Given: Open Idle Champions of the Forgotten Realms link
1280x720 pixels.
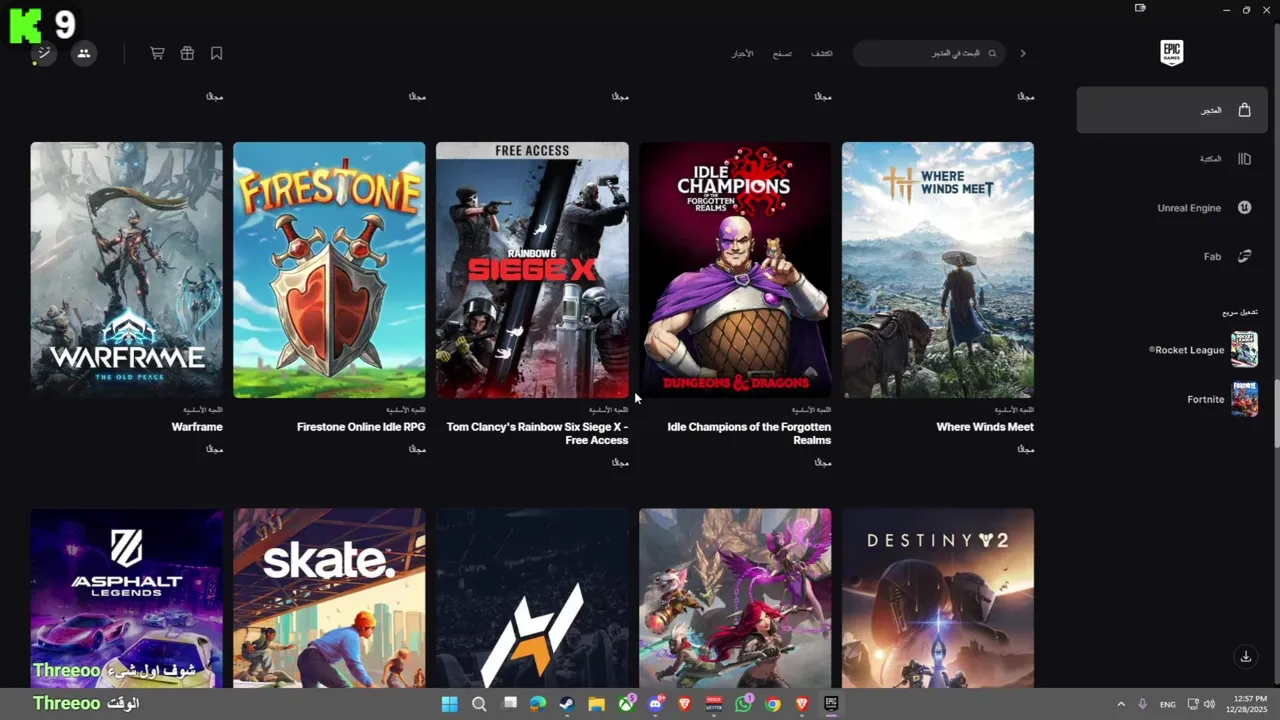Looking at the screenshot, I should pos(749,433).
